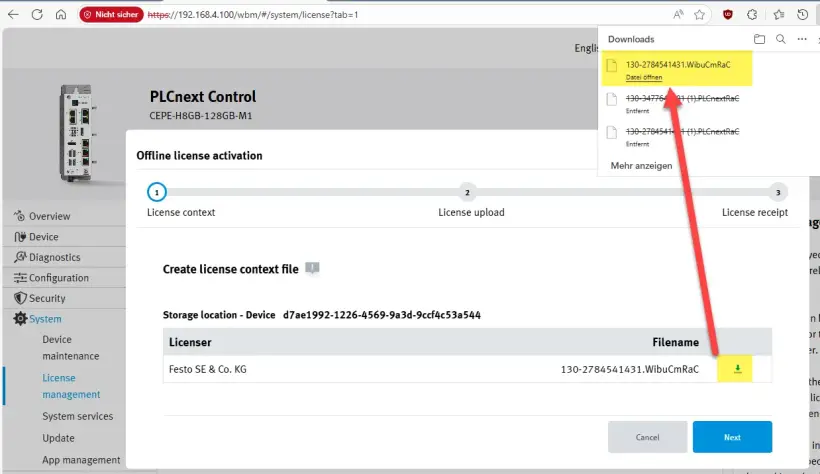Viewport: 820px width, 474px height.
Task: Click the Diagnostics icon in sidebar
Action: pyautogui.click(x=20, y=257)
